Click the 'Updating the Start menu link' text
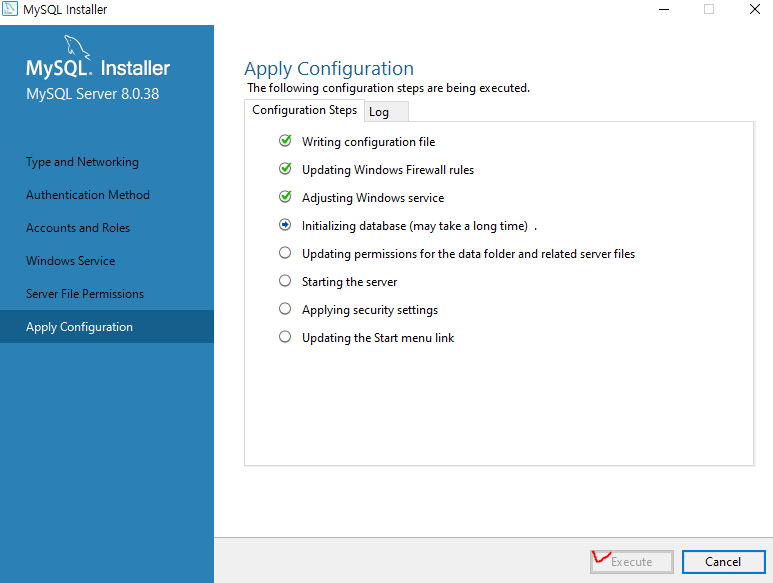The width and height of the screenshot is (773, 583). coord(378,338)
